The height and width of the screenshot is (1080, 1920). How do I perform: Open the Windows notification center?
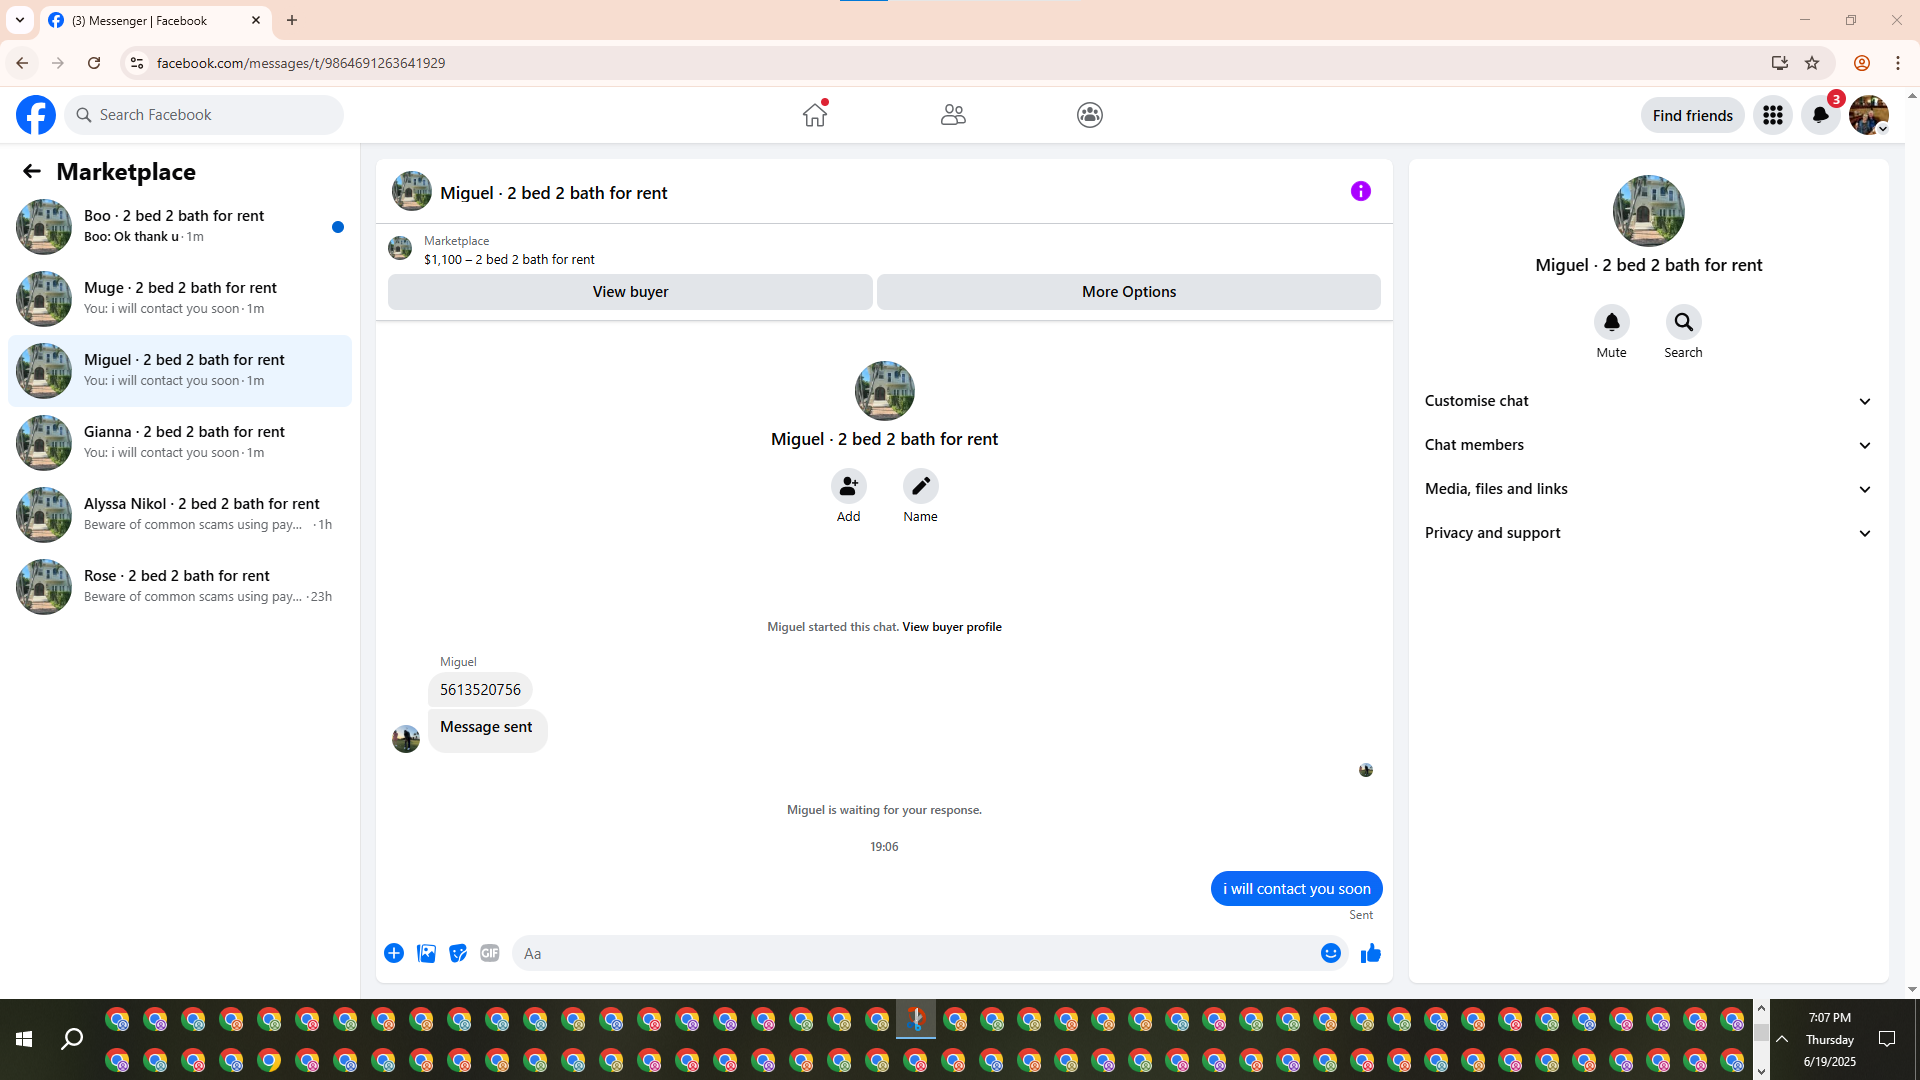[1887, 1040]
